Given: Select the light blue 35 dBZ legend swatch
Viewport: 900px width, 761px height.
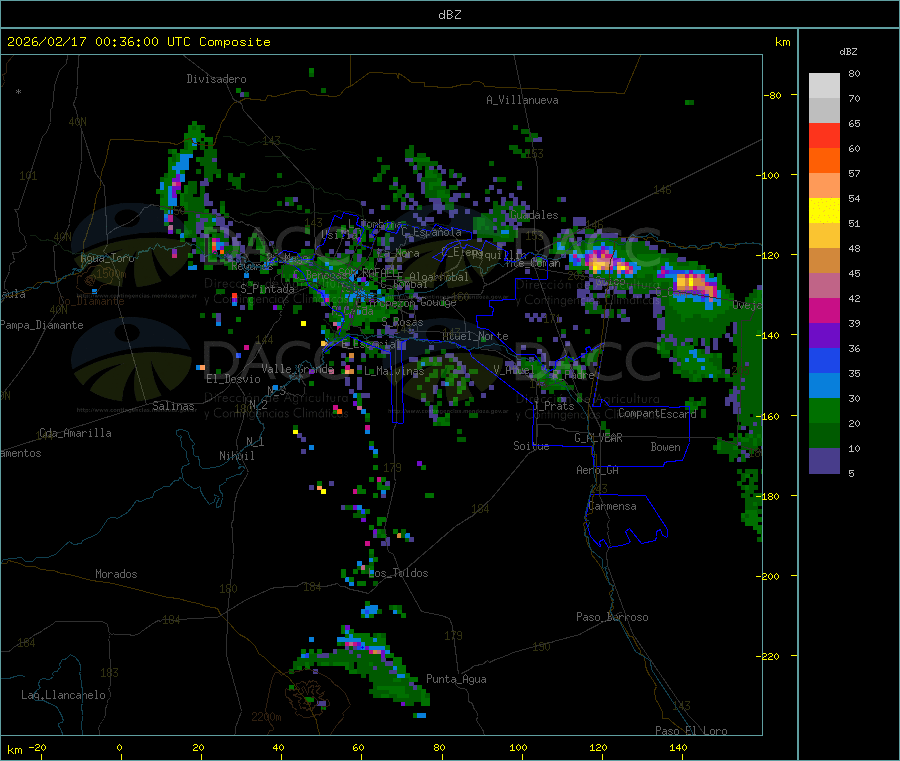Looking at the screenshot, I should [x=824, y=386].
